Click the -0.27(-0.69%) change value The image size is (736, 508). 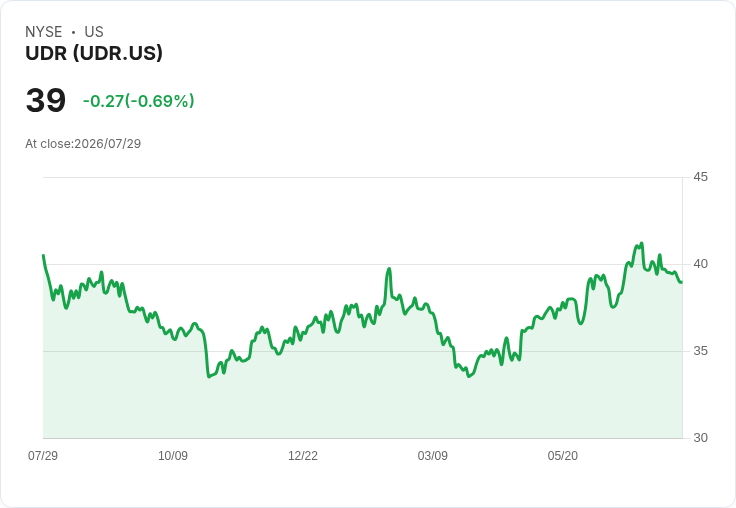(138, 101)
